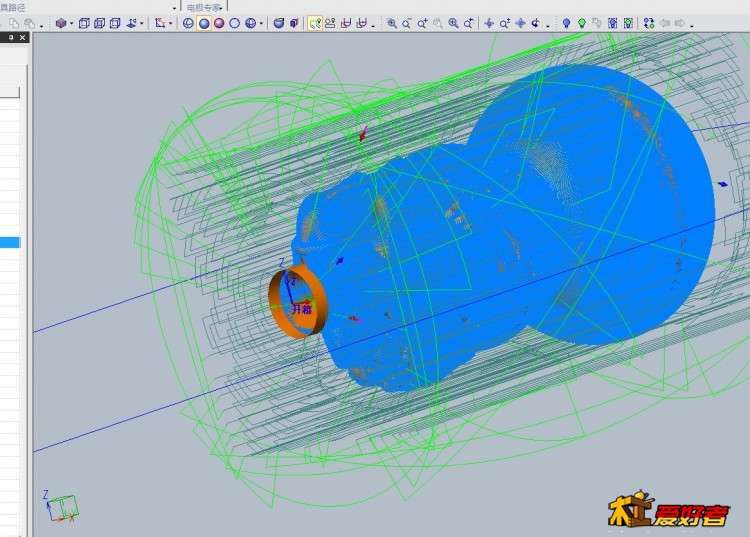Click green bulb in dotted frame icon
750x537 pixels.
[x=629, y=23]
